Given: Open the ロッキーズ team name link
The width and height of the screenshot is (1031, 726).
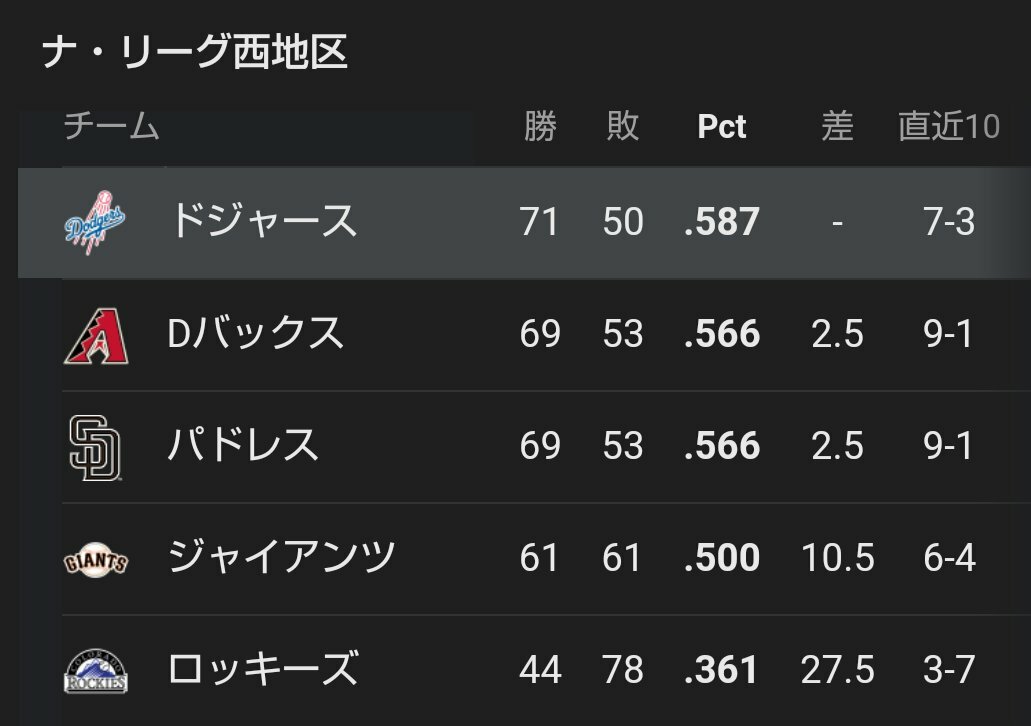Looking at the screenshot, I should coord(264,669).
